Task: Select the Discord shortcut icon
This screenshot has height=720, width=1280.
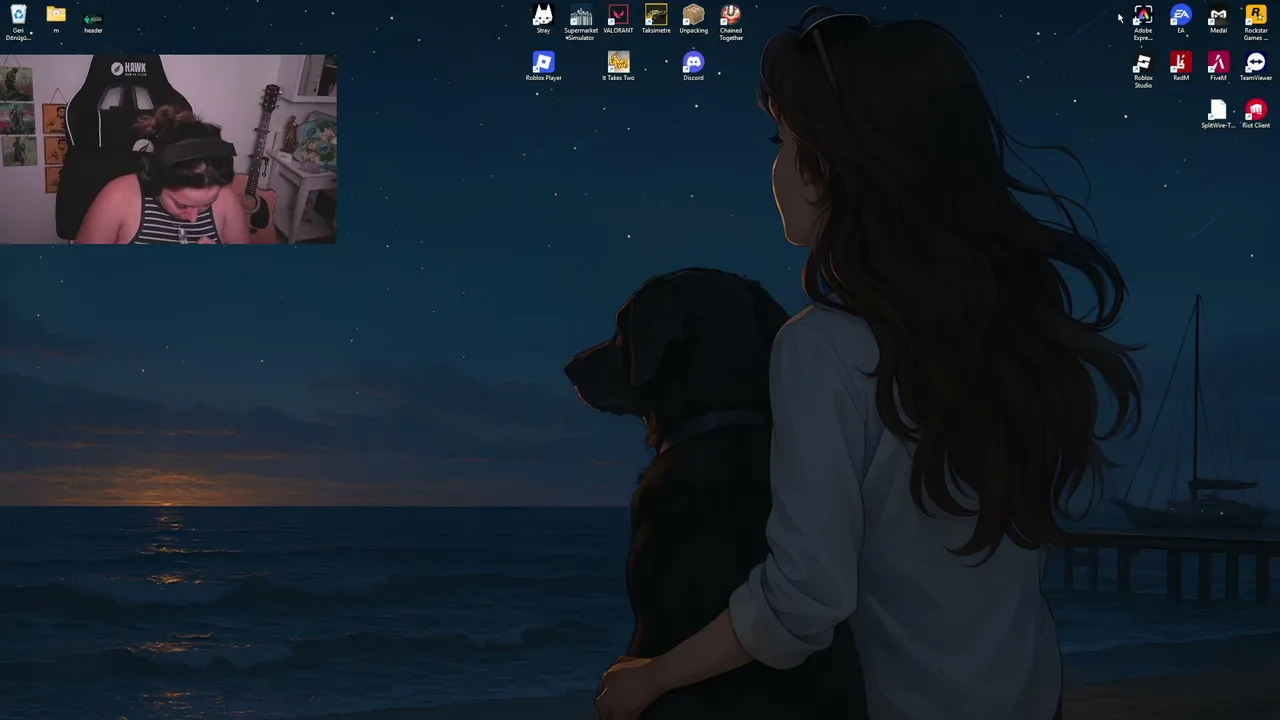Action: (x=693, y=66)
